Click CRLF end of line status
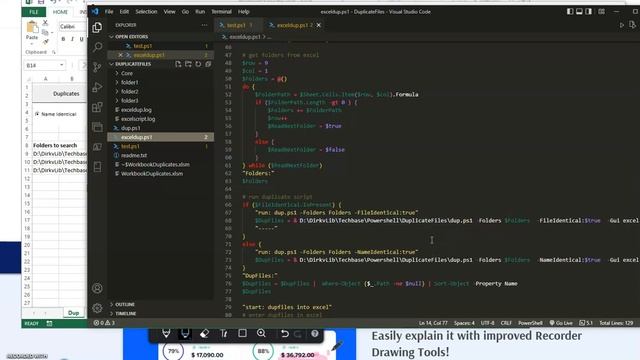Screen dimensions: 640x360 click(506, 323)
